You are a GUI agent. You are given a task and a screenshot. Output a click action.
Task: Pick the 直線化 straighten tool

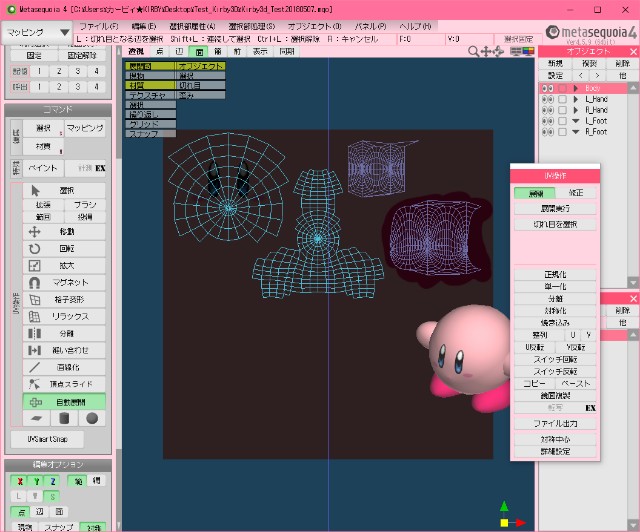coord(64,367)
